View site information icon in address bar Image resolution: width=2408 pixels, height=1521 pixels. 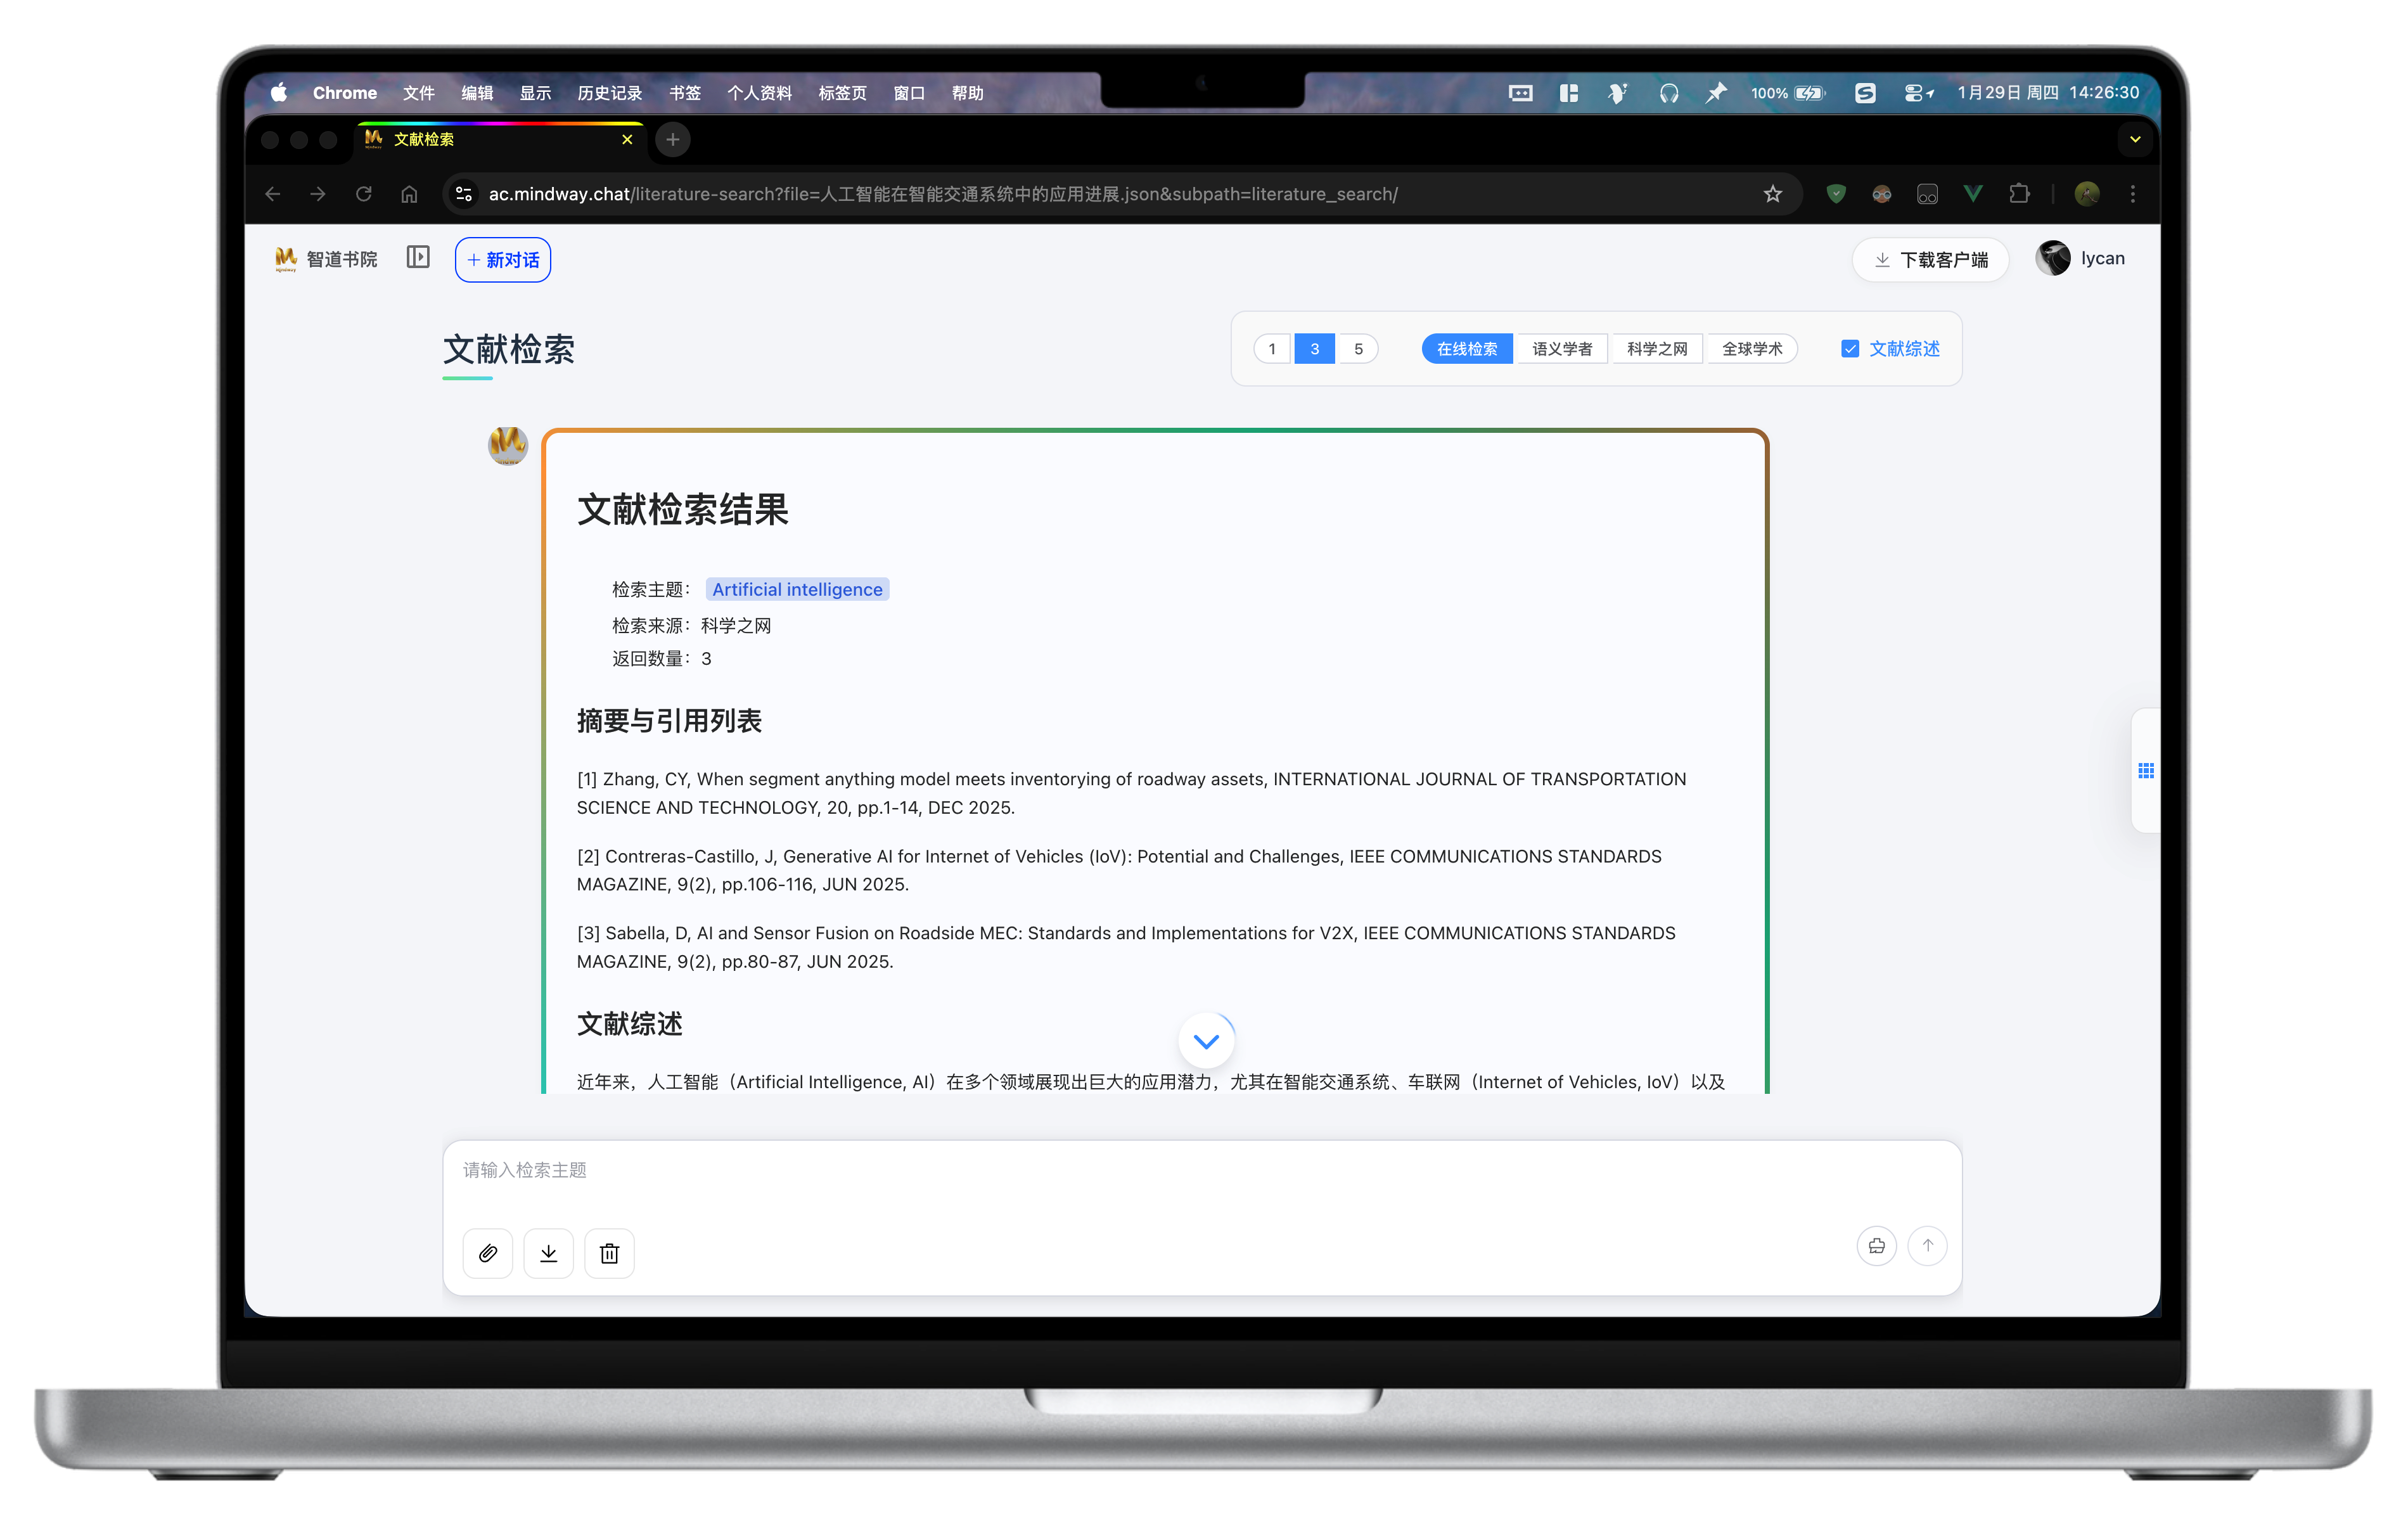pyautogui.click(x=464, y=194)
